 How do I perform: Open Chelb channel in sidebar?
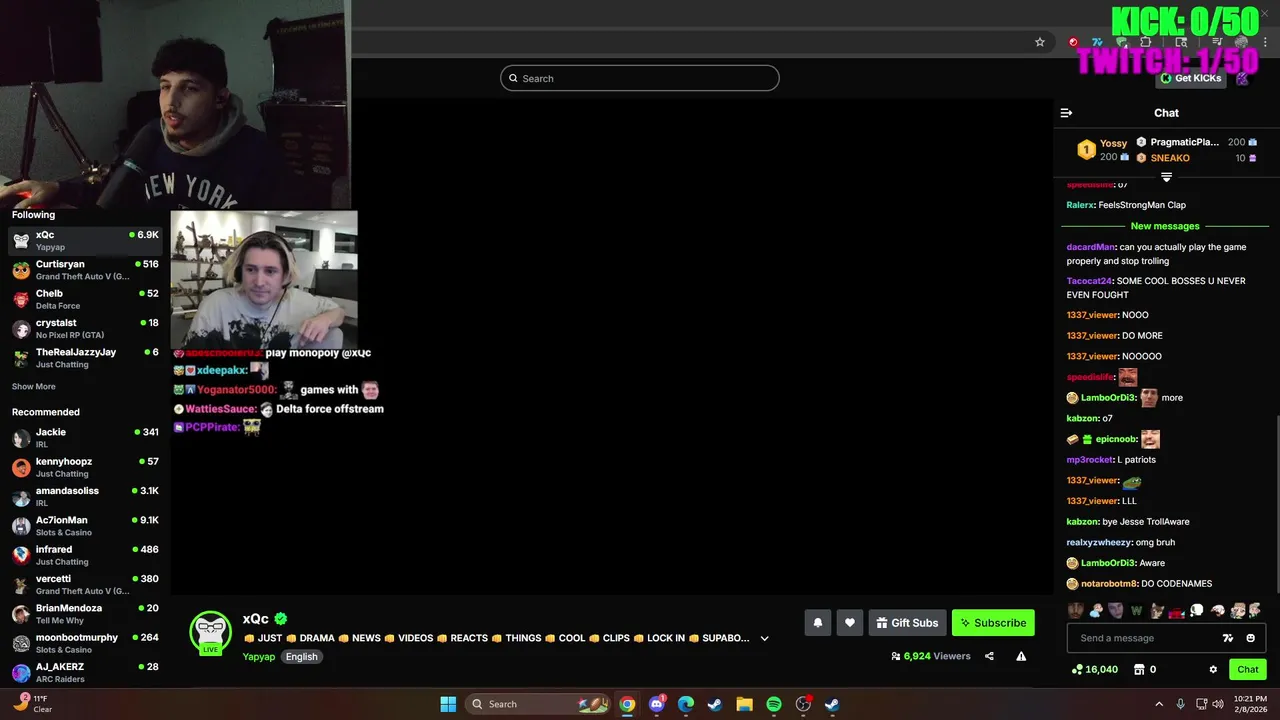85,299
